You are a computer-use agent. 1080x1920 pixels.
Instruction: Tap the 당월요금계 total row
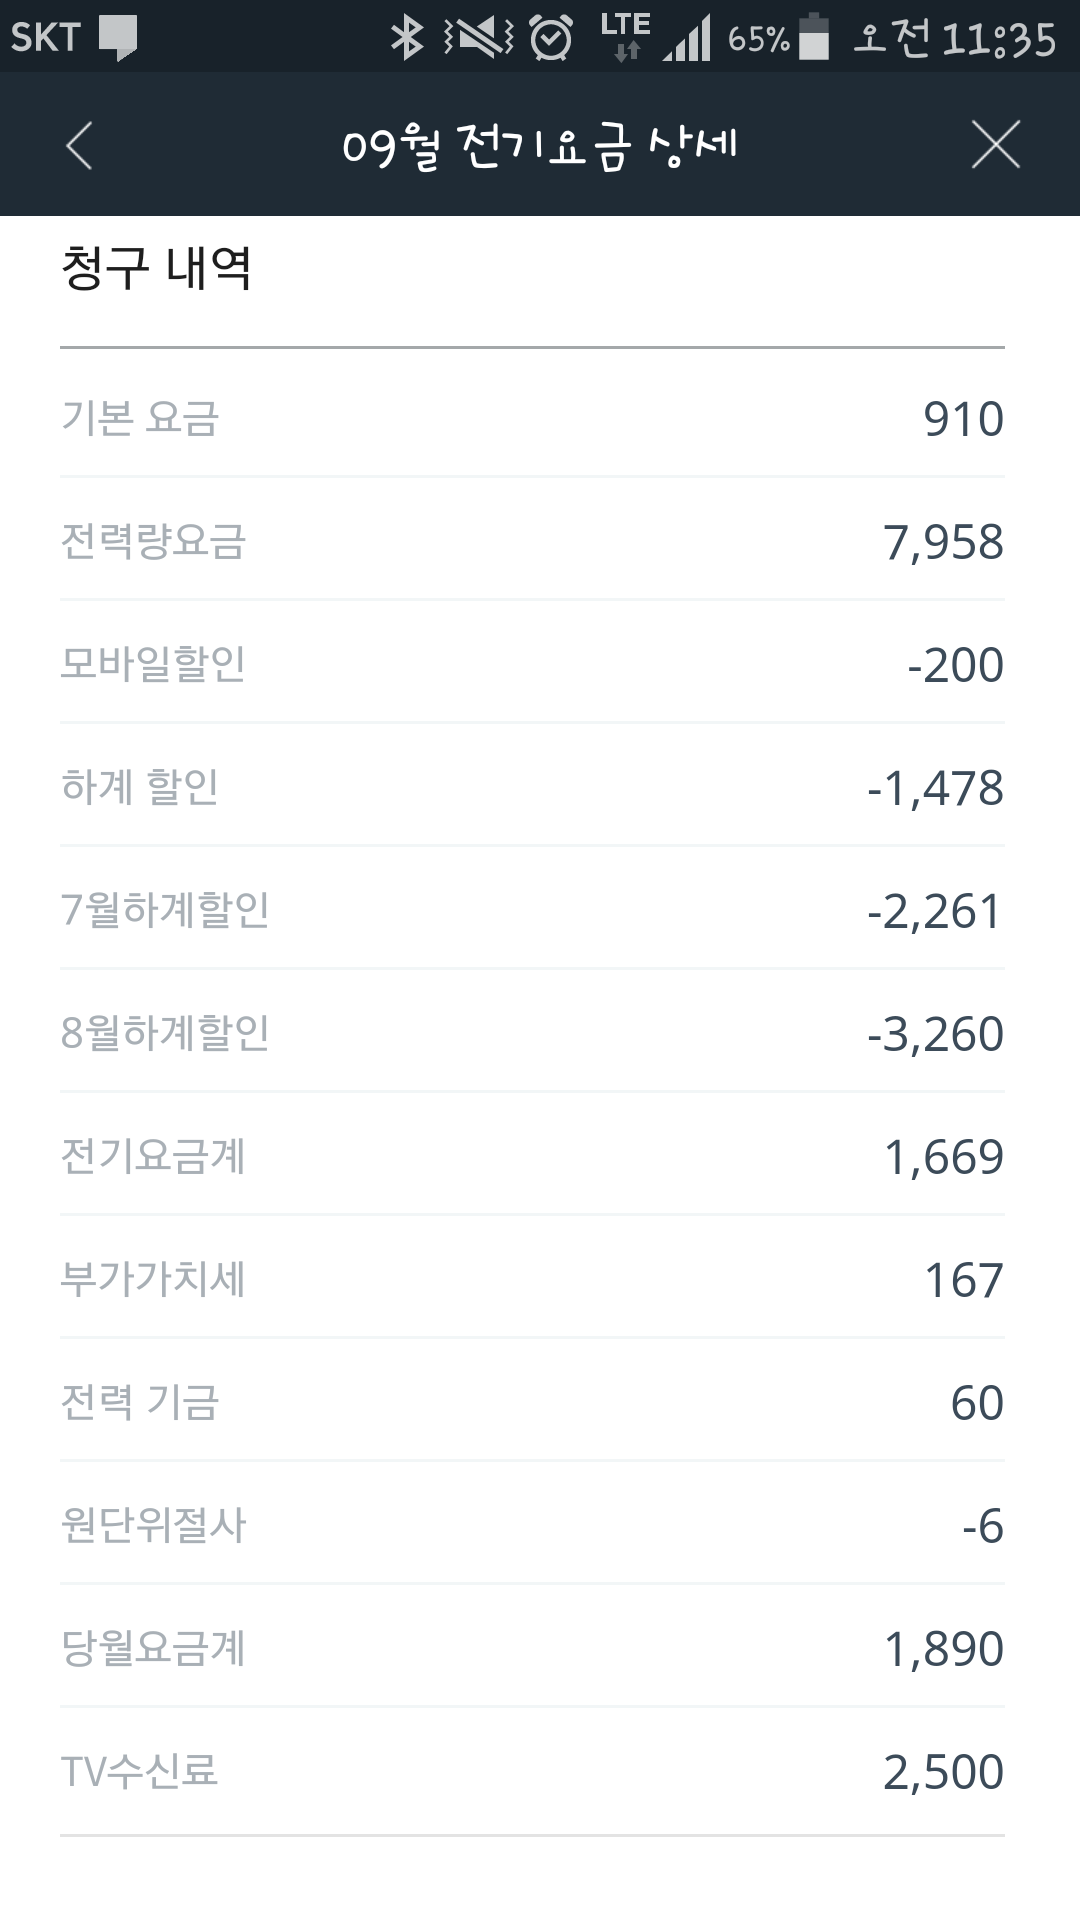(532, 1648)
